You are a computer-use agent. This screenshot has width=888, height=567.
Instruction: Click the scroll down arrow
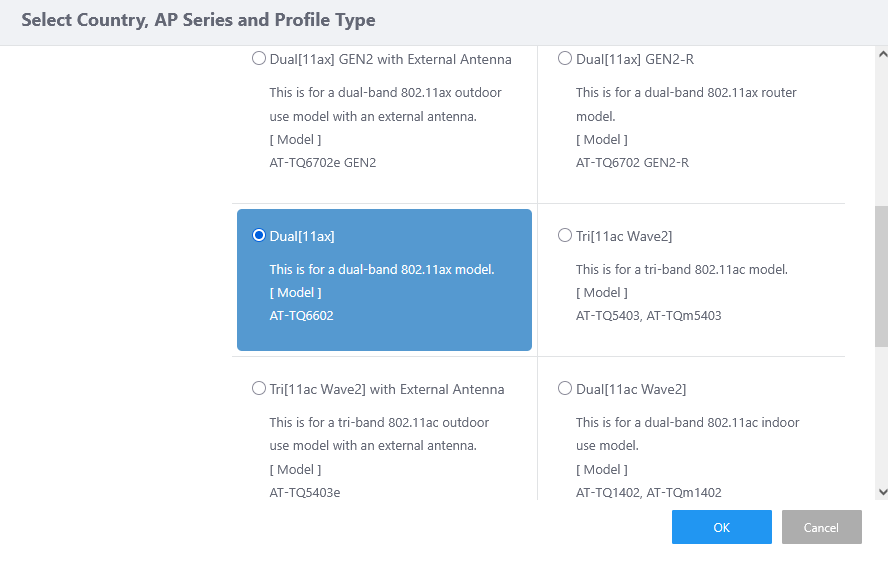[881, 492]
